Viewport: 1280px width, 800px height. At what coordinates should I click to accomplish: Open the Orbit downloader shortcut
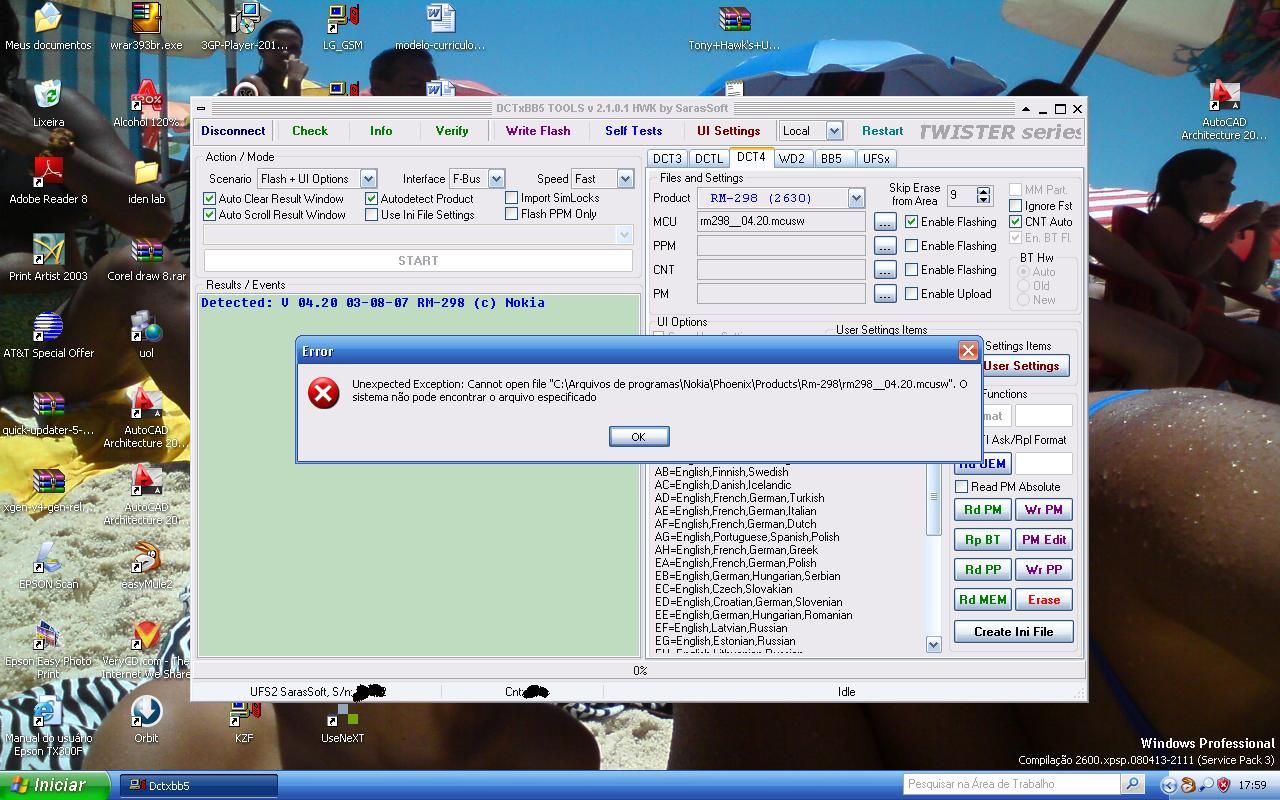[x=146, y=719]
